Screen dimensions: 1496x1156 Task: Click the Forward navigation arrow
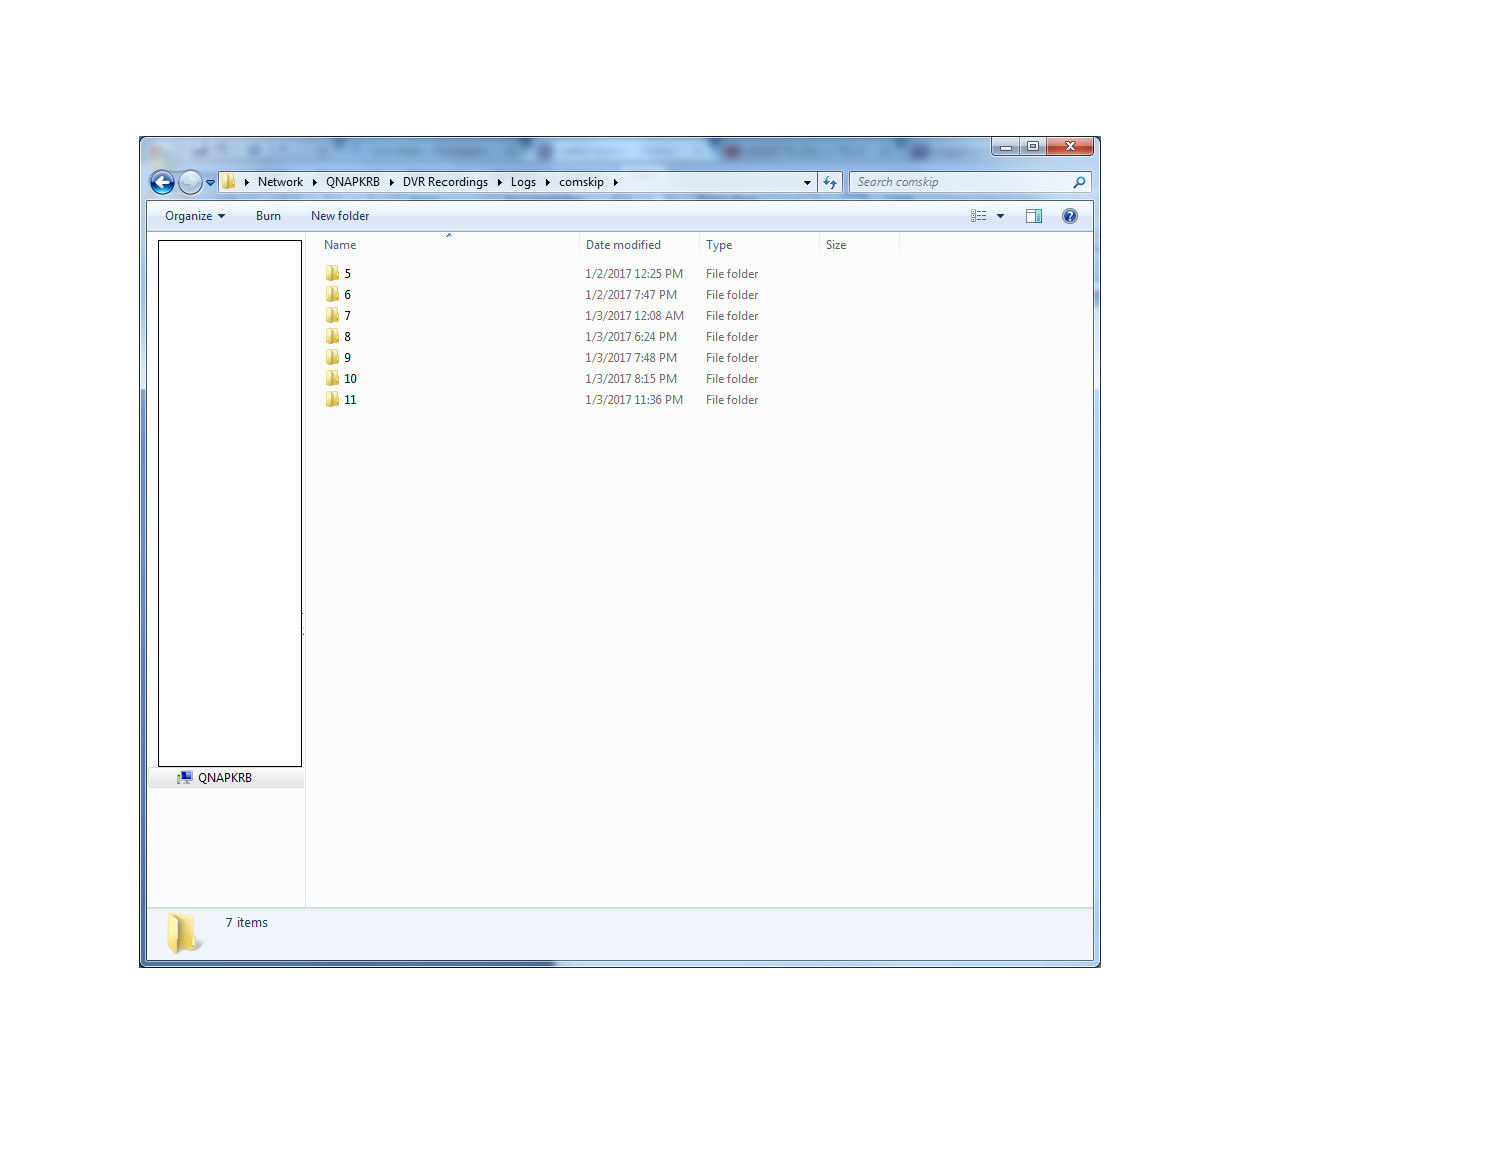(190, 182)
